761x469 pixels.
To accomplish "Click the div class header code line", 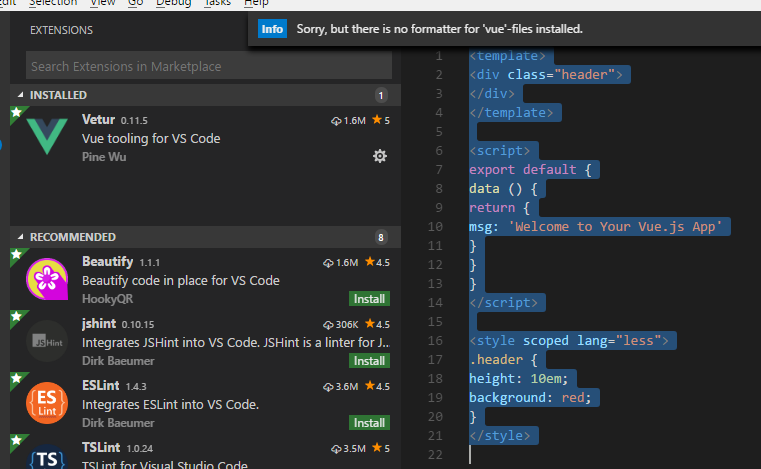I will [x=546, y=75].
